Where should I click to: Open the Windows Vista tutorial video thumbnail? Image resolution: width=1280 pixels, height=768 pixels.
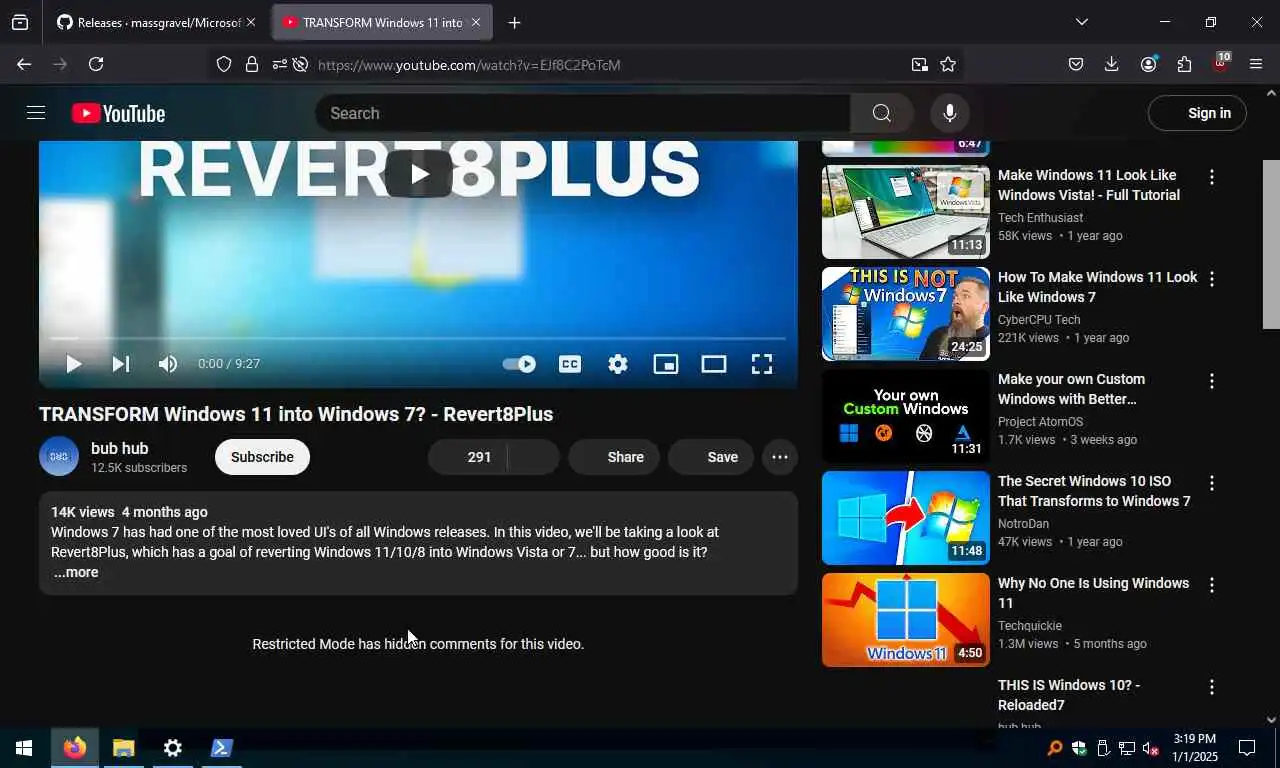[x=906, y=212]
